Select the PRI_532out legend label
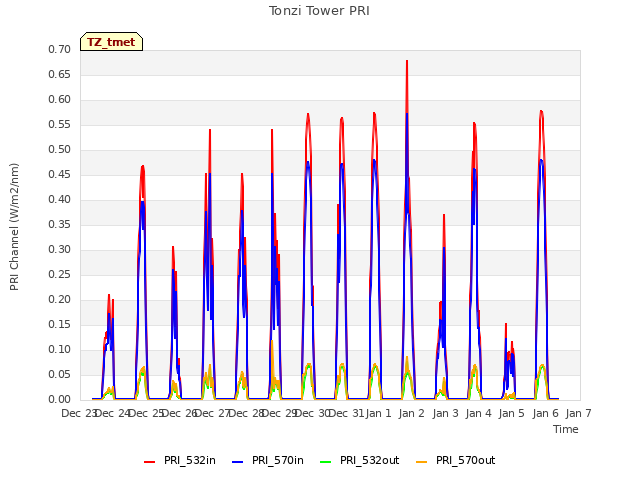 [370, 460]
